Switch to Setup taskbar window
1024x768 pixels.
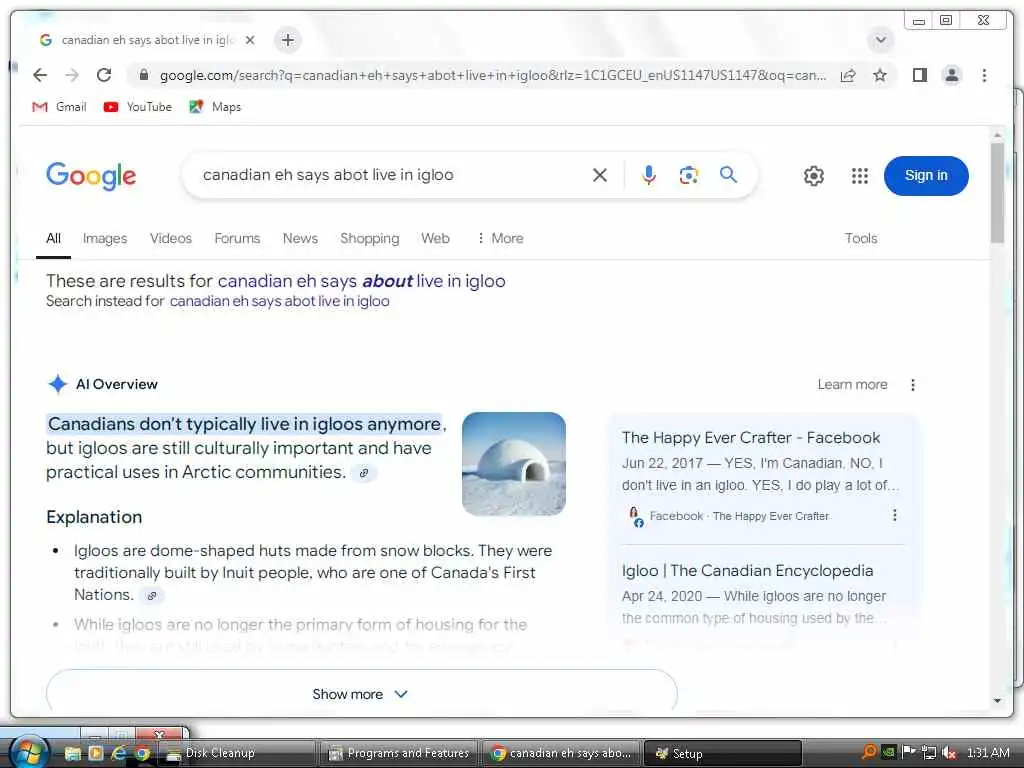pos(722,753)
